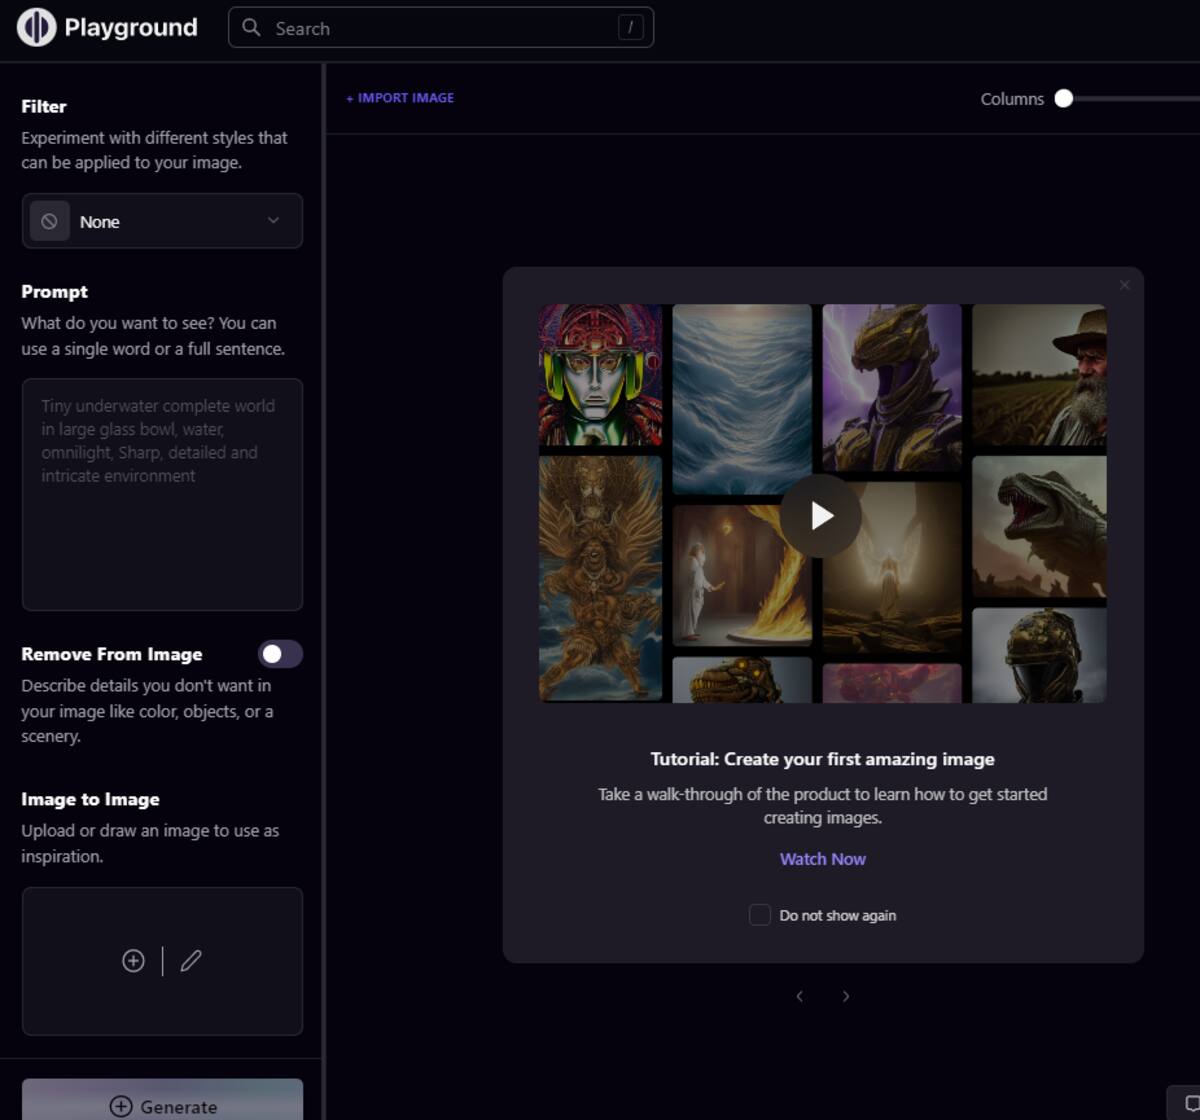
Task: Click the Columns label
Action: (1012, 98)
